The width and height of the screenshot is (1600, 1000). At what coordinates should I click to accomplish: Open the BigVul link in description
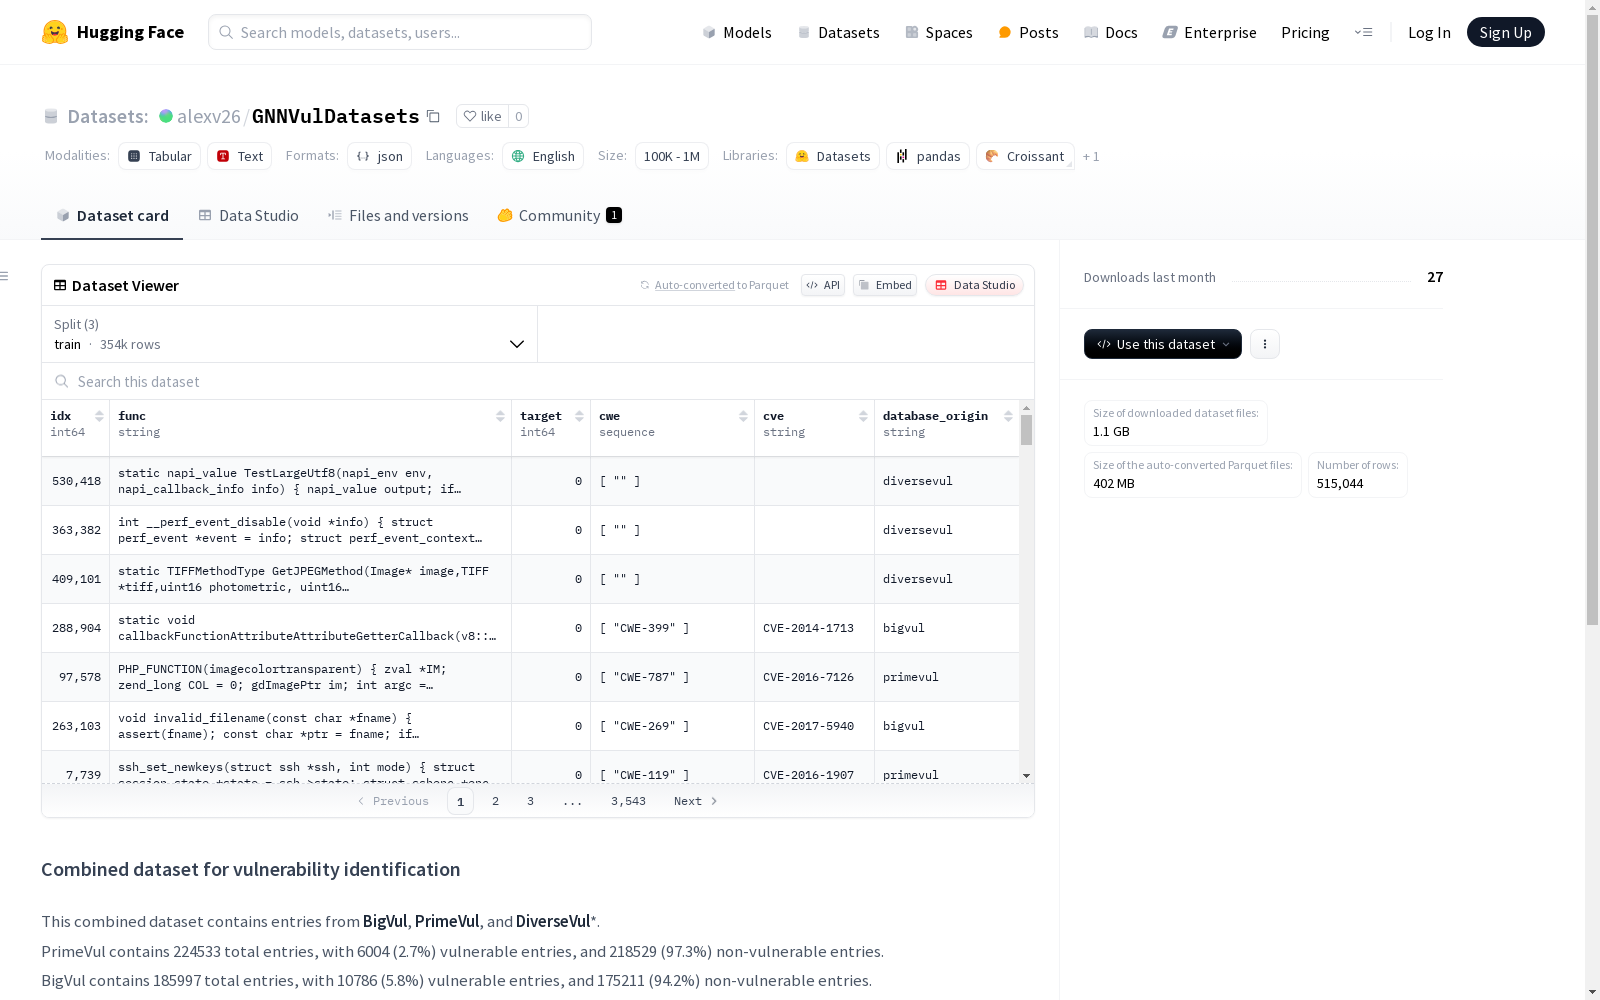coord(385,921)
